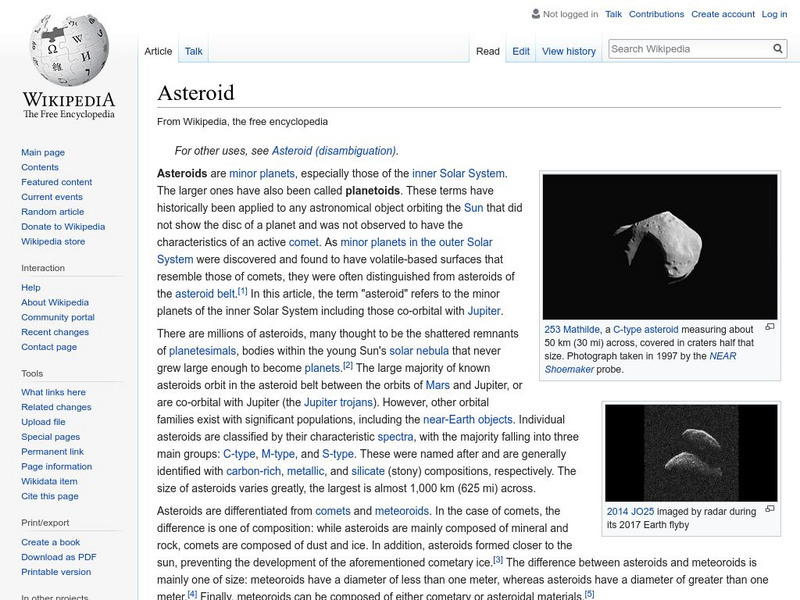Open the 2014 JO25 caption link
800x600 pixels.
pos(630,511)
